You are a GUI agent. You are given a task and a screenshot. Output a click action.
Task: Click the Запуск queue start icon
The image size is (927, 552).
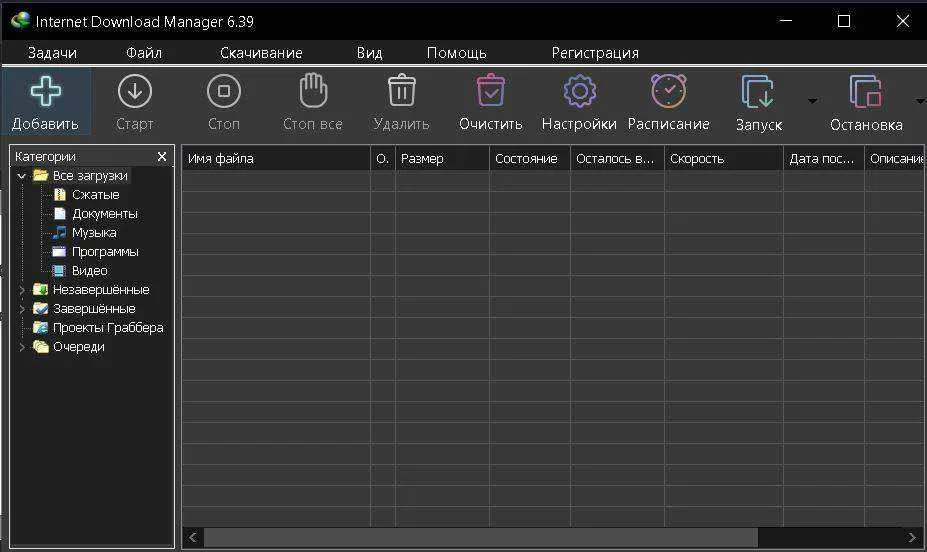point(758,92)
